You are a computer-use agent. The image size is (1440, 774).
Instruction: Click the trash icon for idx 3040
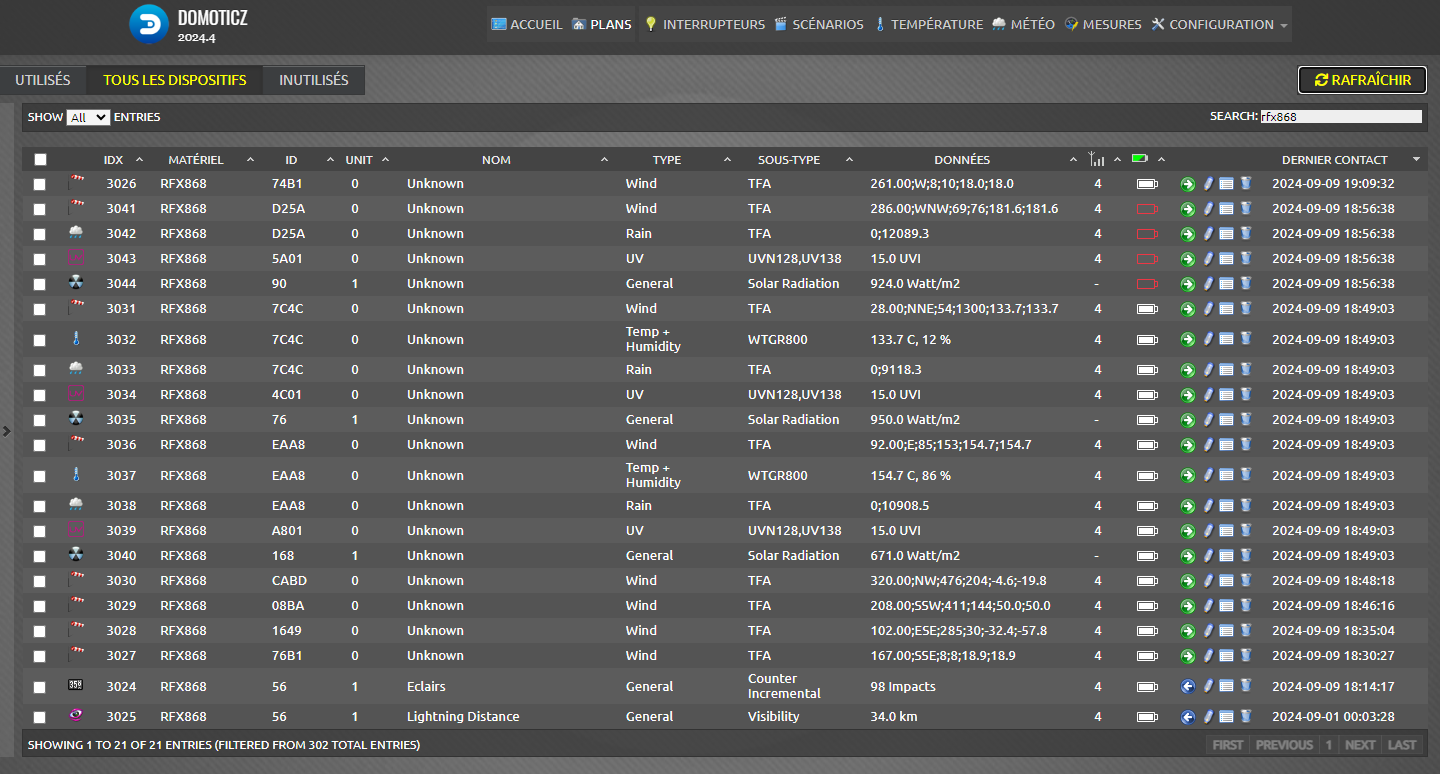[1245, 556]
